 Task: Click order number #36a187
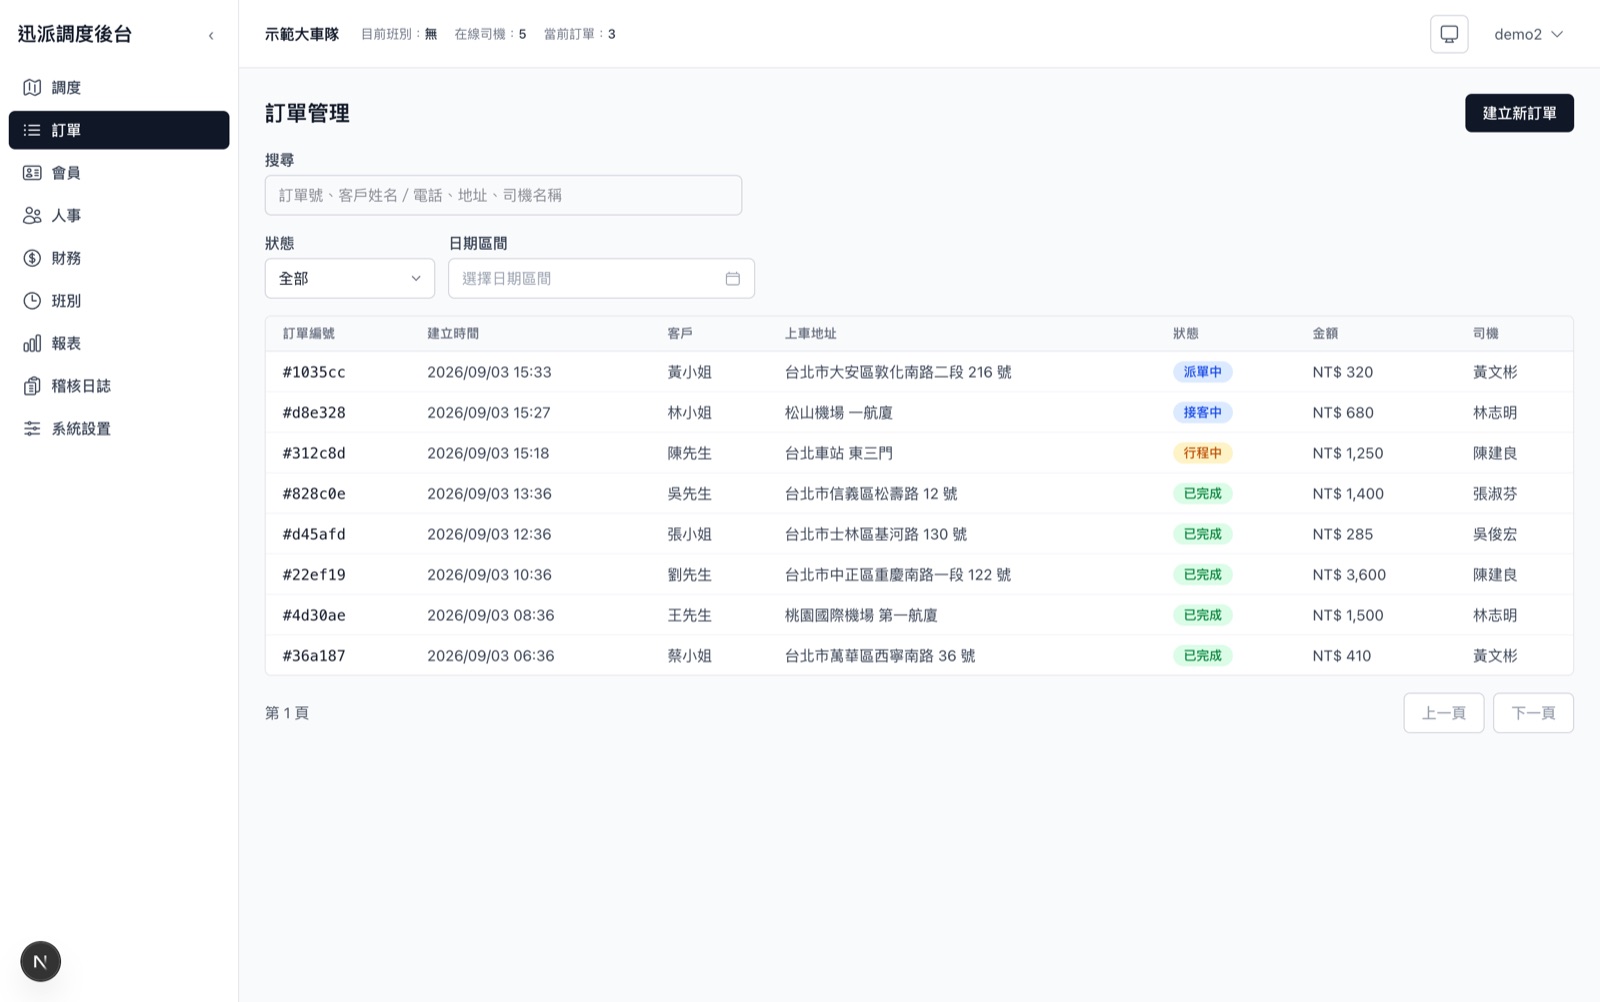pyautogui.click(x=314, y=656)
